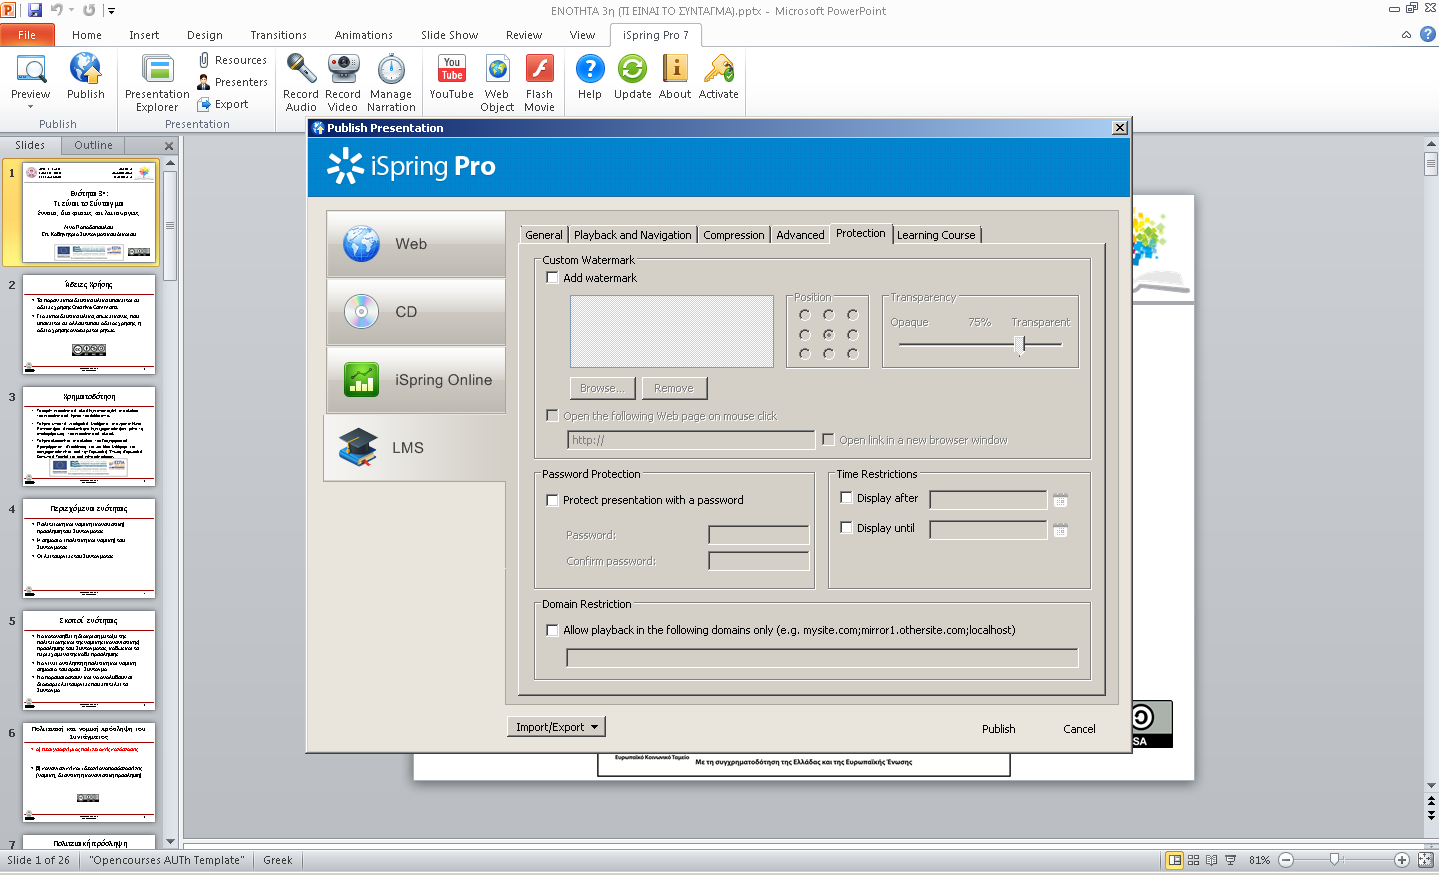Check the Display until option
Viewport: 1439px width, 875px height.
tap(846, 528)
